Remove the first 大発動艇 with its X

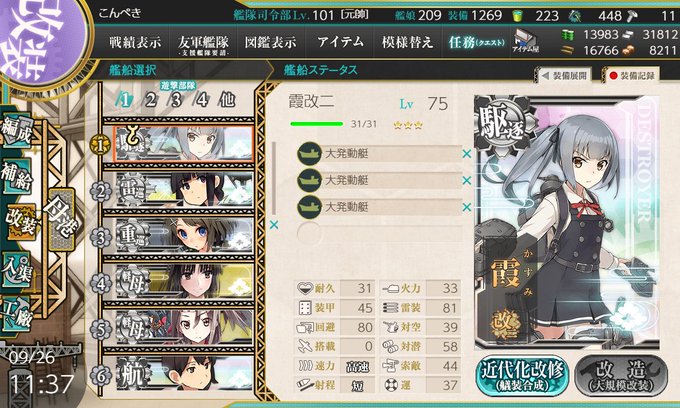coord(467,154)
